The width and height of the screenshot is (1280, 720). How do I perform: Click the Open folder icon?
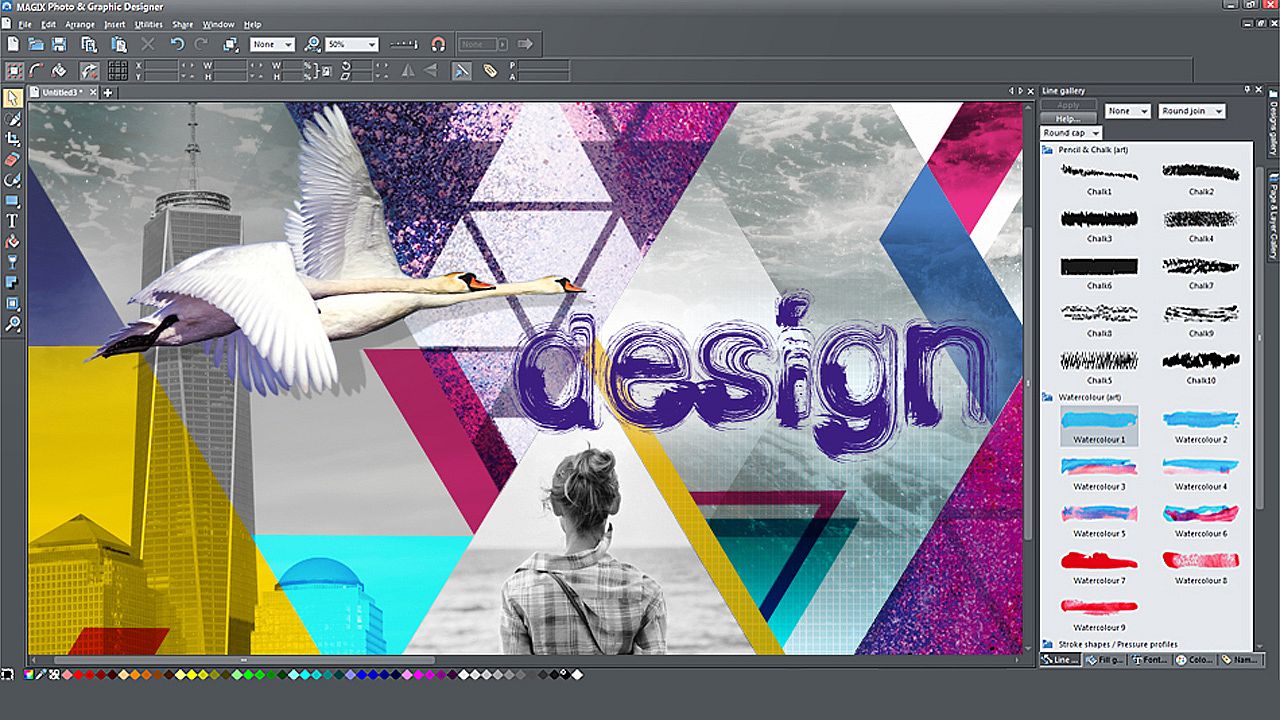[x=36, y=44]
